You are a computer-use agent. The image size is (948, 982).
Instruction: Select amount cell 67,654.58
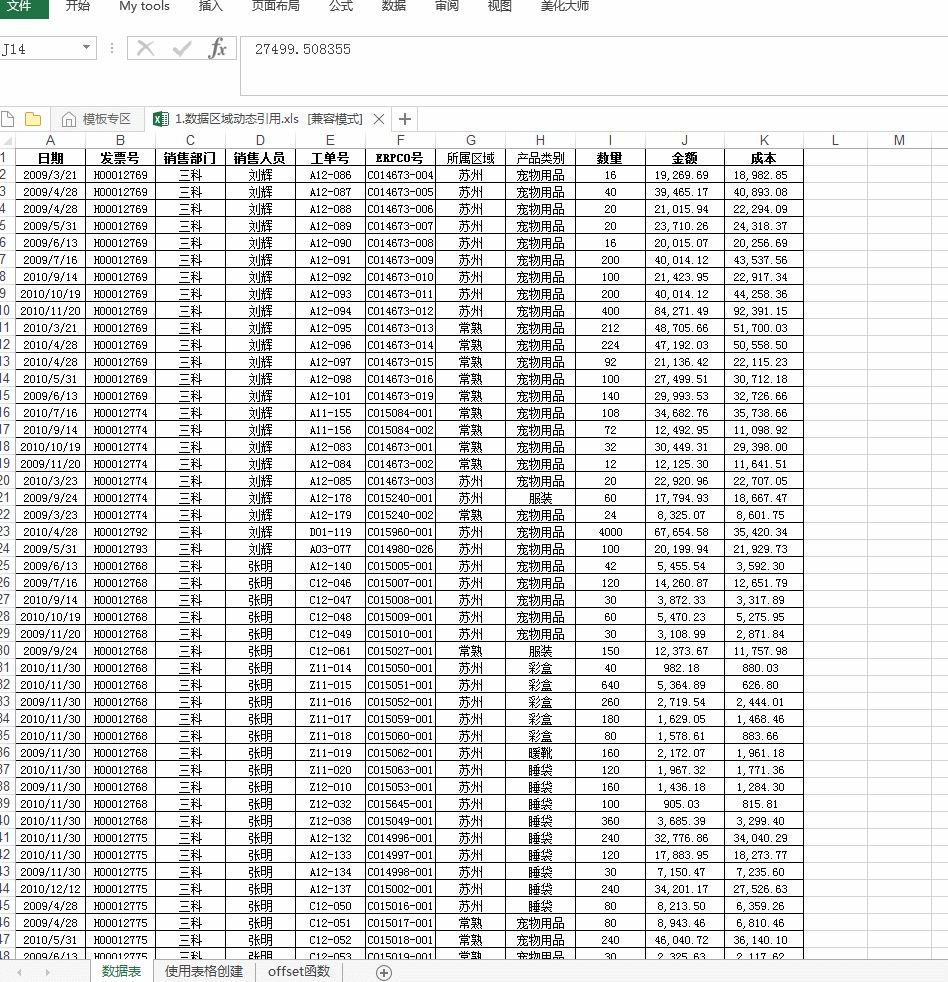point(684,532)
